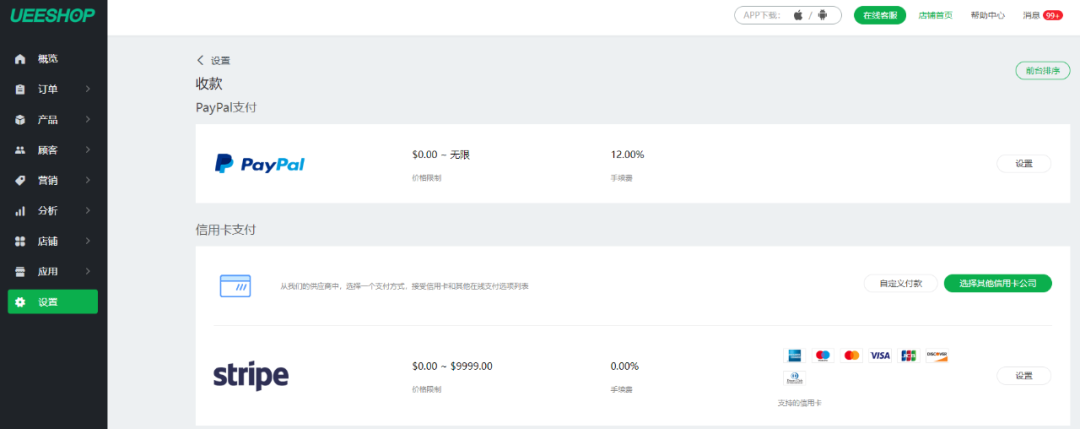Click the 店铺 menu label
This screenshot has height=429, width=1080.
(48, 241)
